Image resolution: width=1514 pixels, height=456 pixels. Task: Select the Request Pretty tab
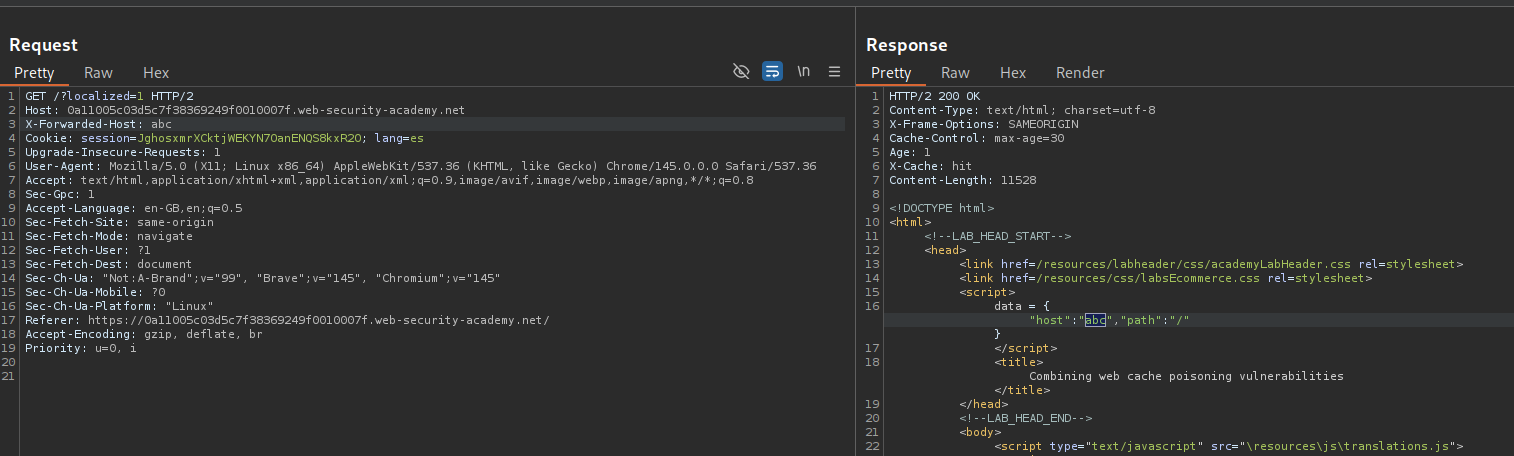click(x=34, y=72)
